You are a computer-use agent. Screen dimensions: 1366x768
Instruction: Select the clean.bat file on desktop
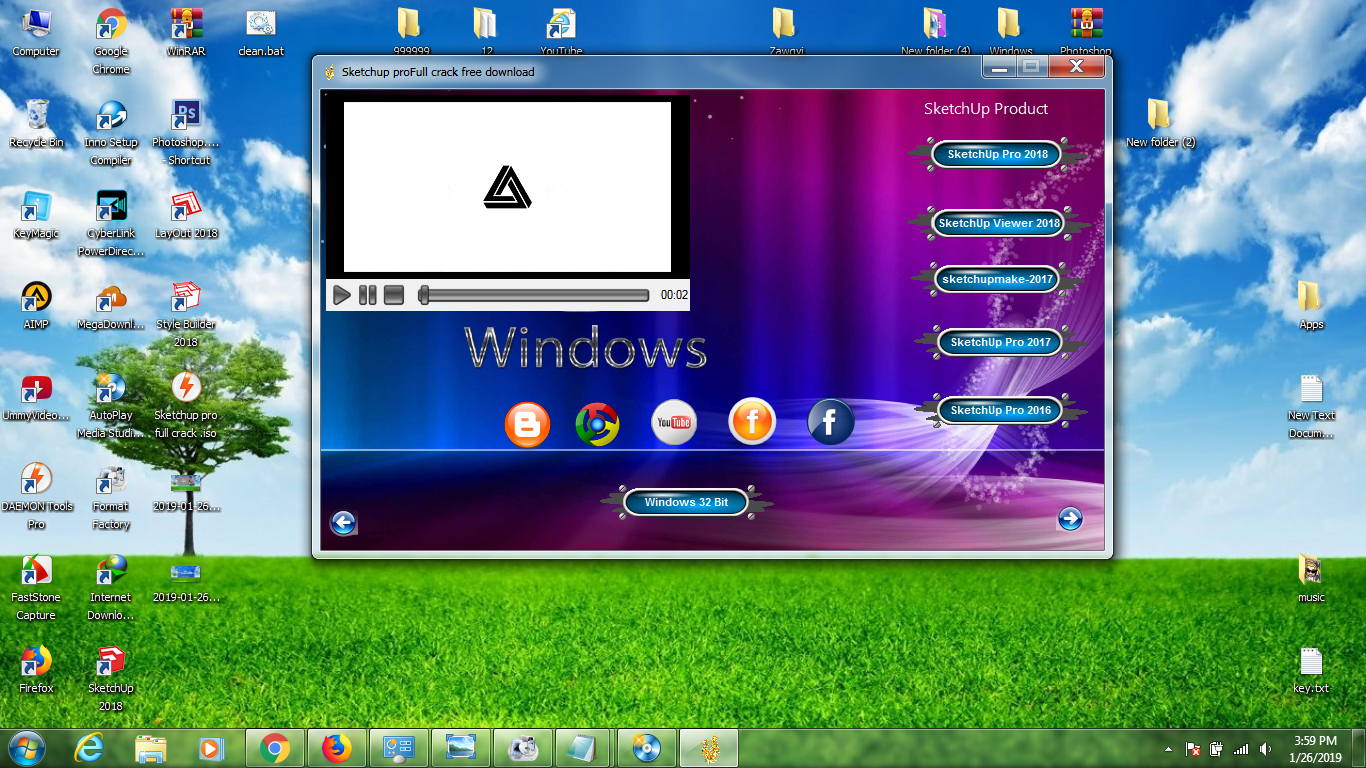(x=261, y=32)
